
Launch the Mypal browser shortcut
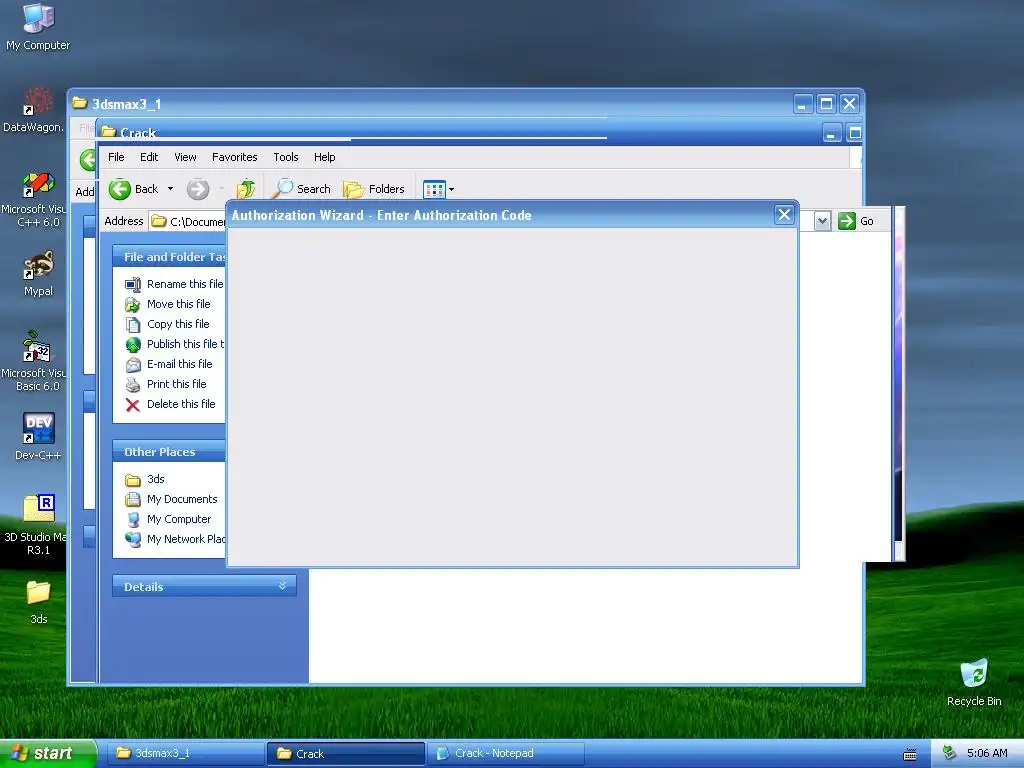[38, 274]
